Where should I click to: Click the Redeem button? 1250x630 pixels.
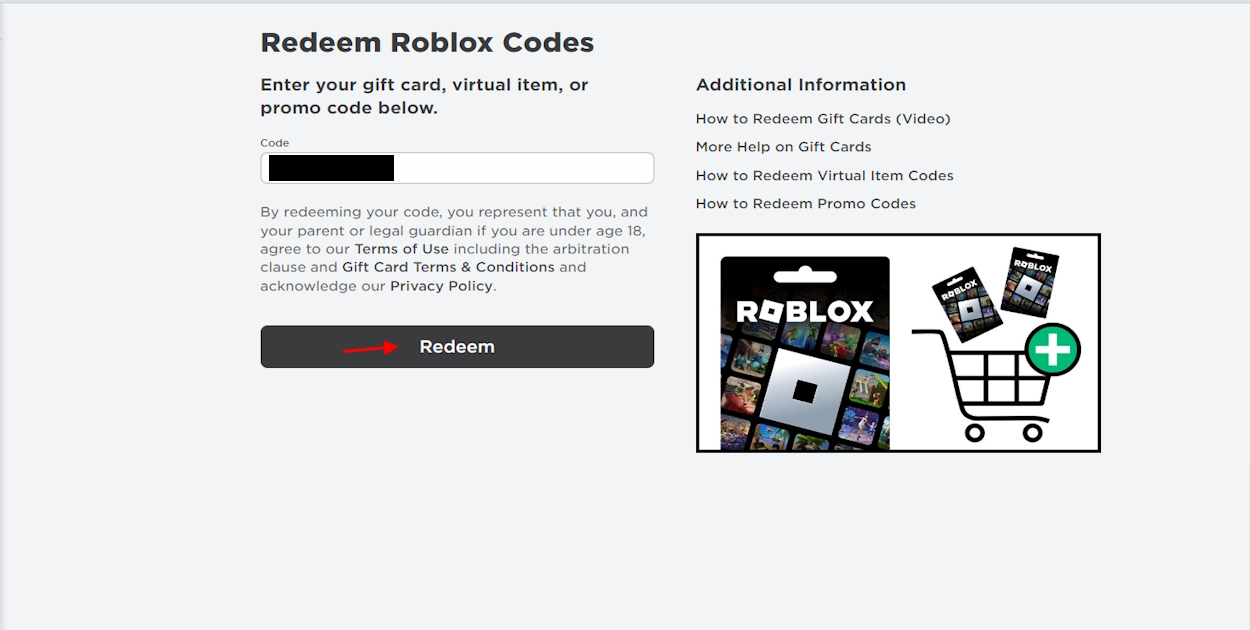click(457, 346)
